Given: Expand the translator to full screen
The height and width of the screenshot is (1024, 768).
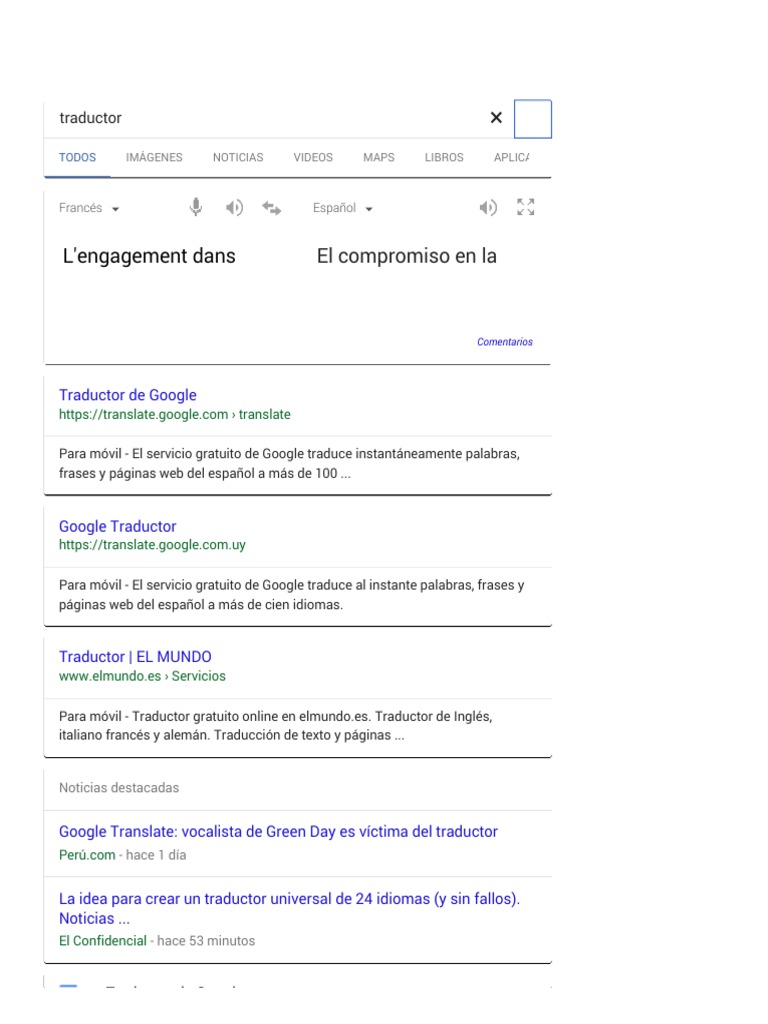Looking at the screenshot, I should coord(526,207).
